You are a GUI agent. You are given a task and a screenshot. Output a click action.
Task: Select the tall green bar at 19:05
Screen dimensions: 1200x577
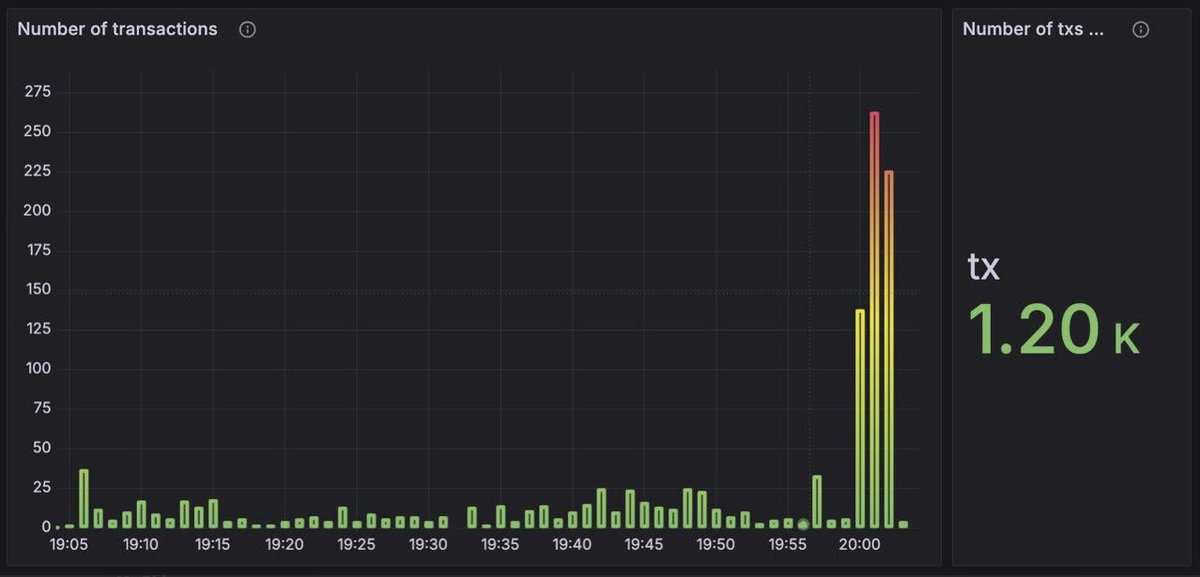(83, 498)
